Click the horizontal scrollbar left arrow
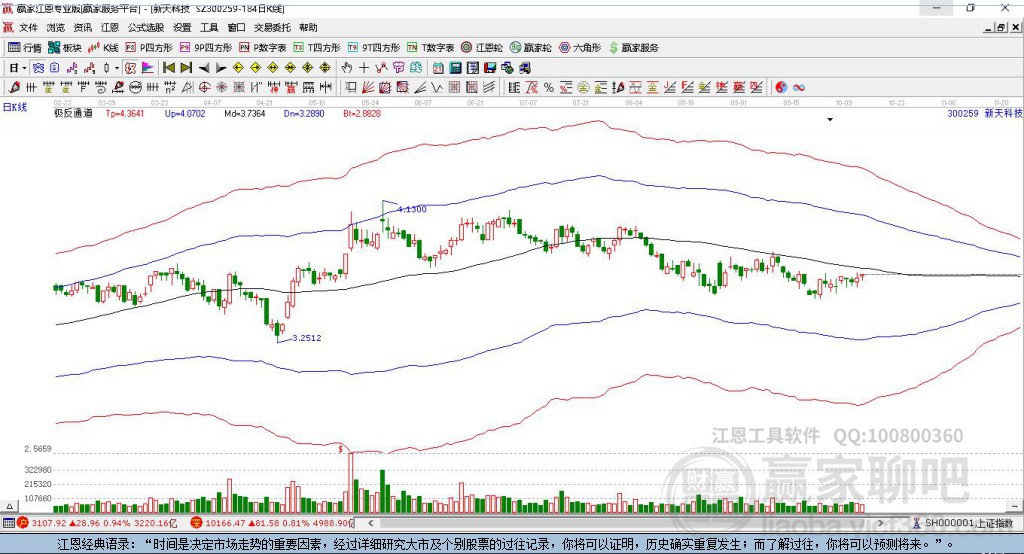The height and width of the screenshot is (554, 1024). point(370,523)
